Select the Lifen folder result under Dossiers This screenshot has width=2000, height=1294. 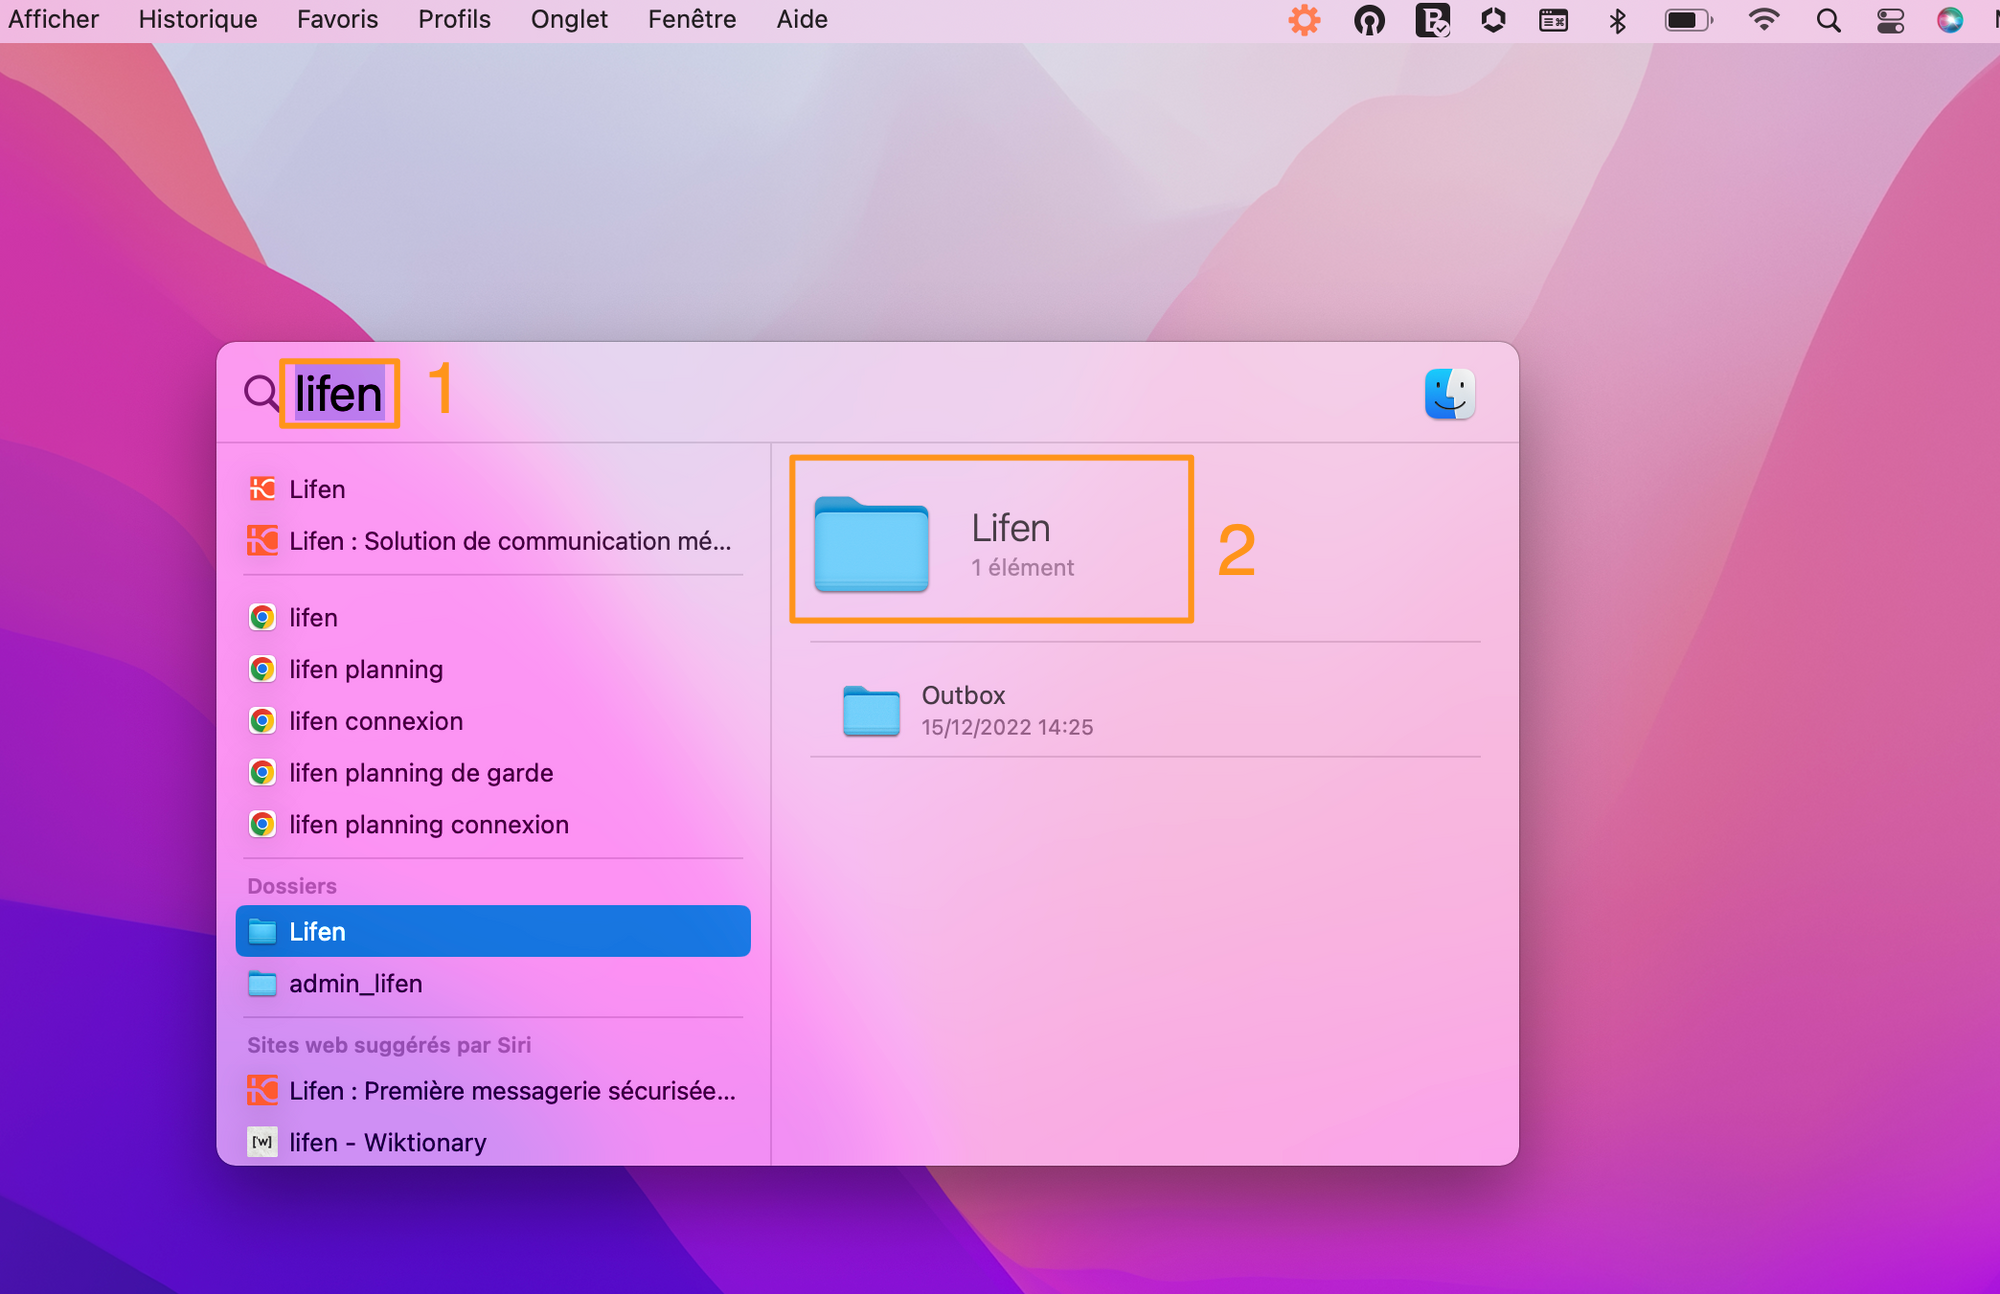493,931
